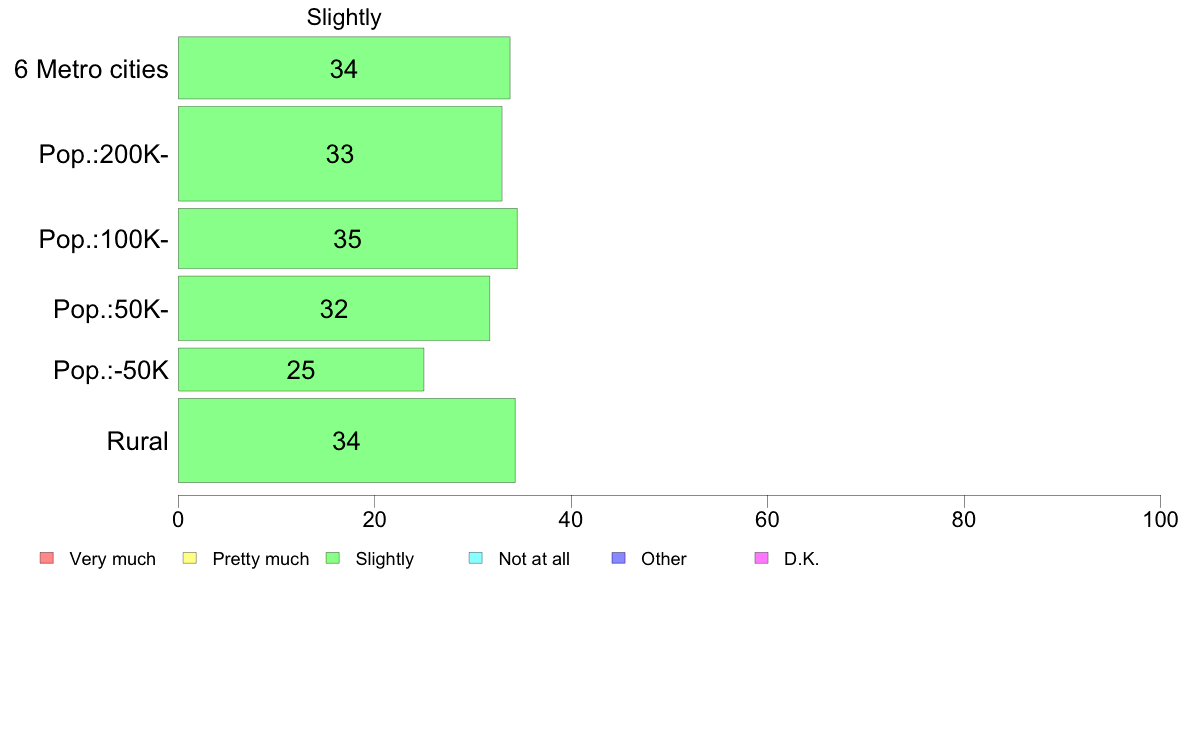Click the 100 tick label on axis
Screen dimensions: 1188x736
[x=1161, y=519]
